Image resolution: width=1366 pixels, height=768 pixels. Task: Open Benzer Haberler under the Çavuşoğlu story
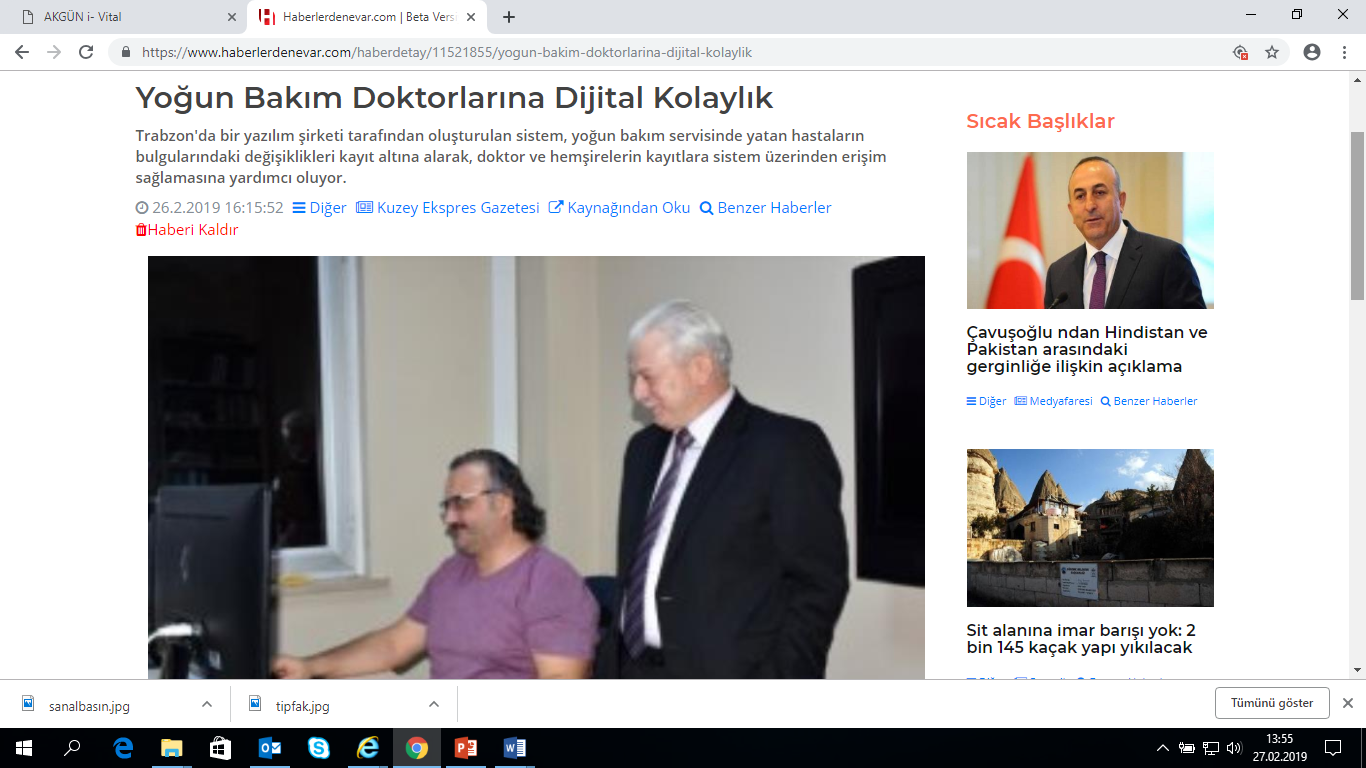pos(1149,401)
